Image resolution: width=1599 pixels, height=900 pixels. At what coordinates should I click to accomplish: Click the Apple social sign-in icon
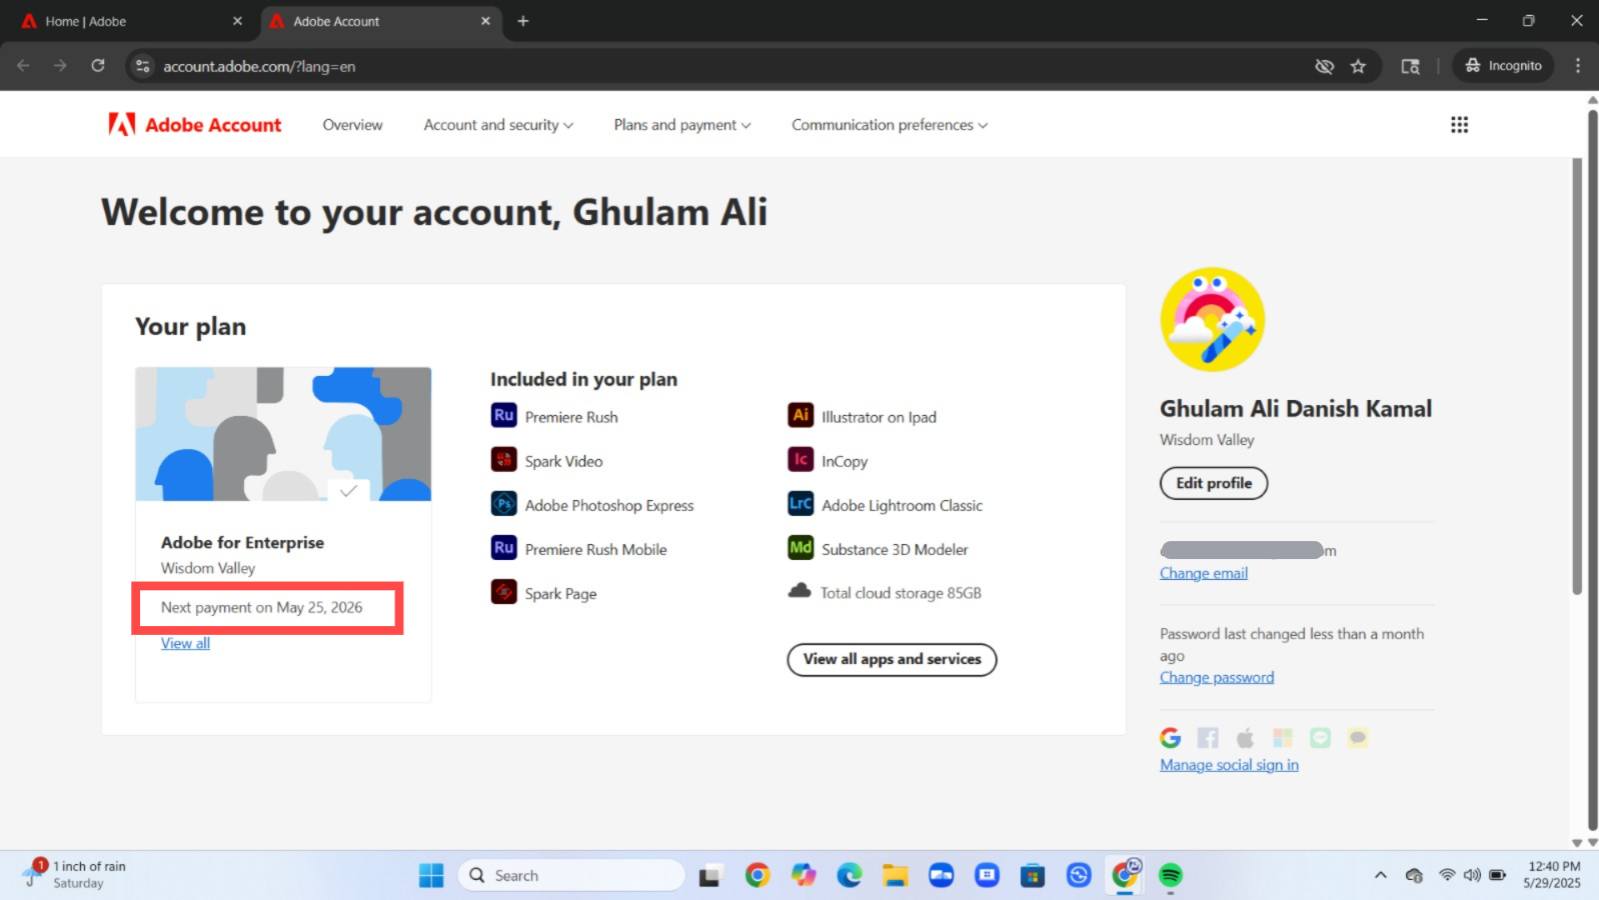point(1245,738)
